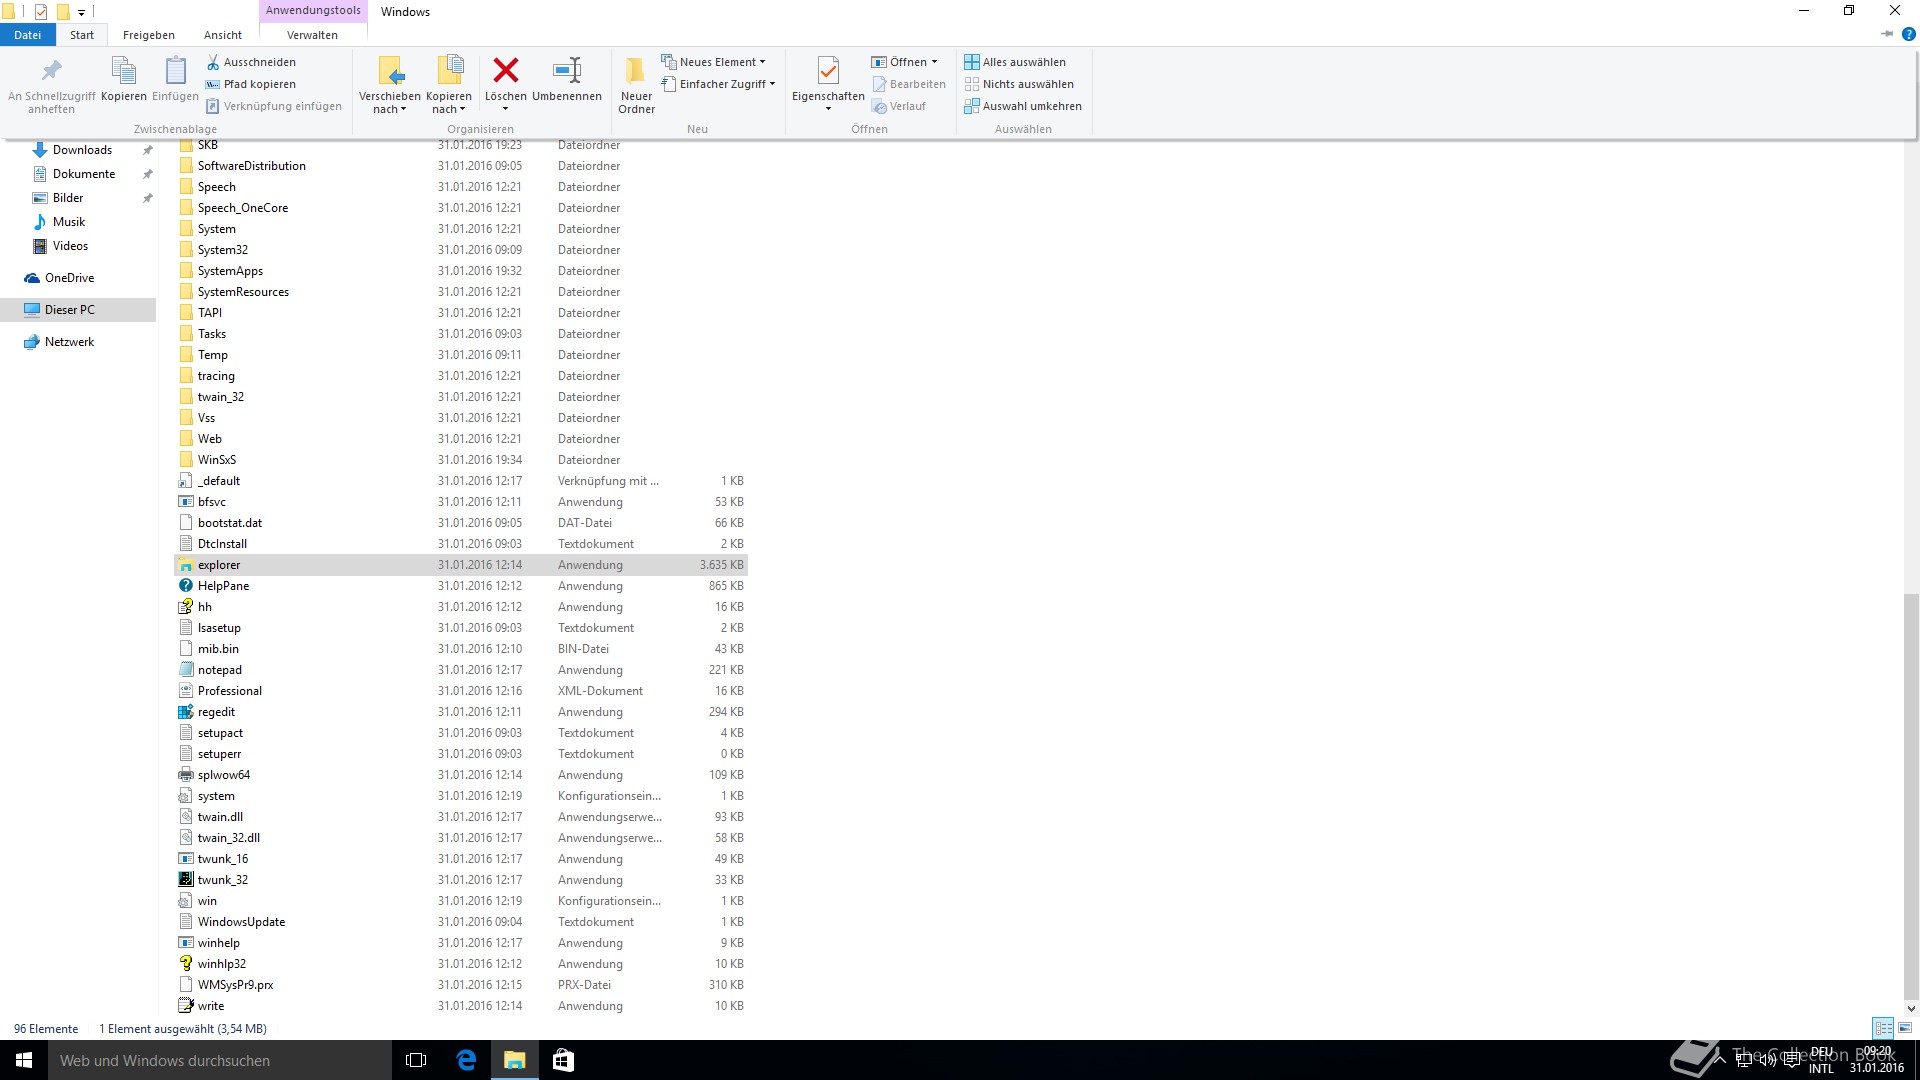Click Verlauf in the Öffnen group
This screenshot has height=1080, width=1920.
click(x=899, y=106)
